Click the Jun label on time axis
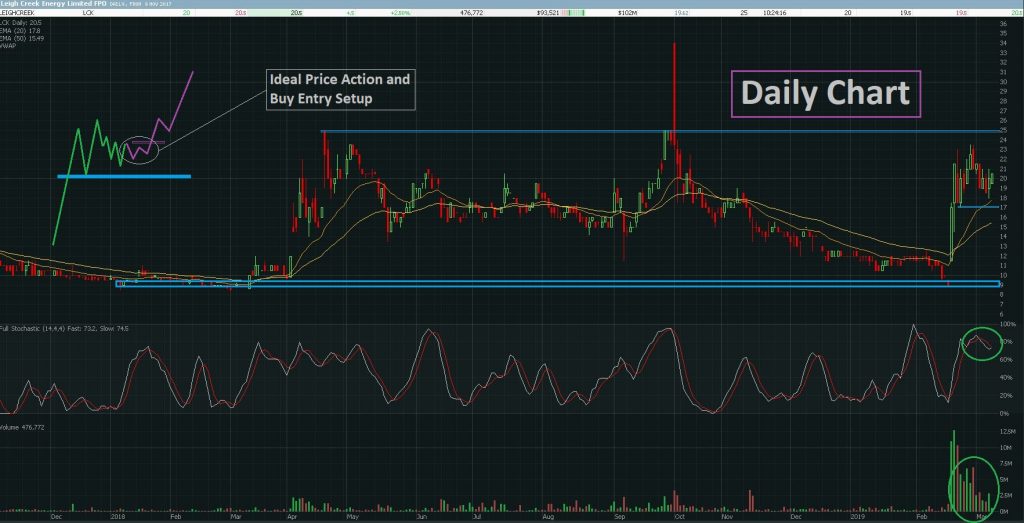 (423, 515)
